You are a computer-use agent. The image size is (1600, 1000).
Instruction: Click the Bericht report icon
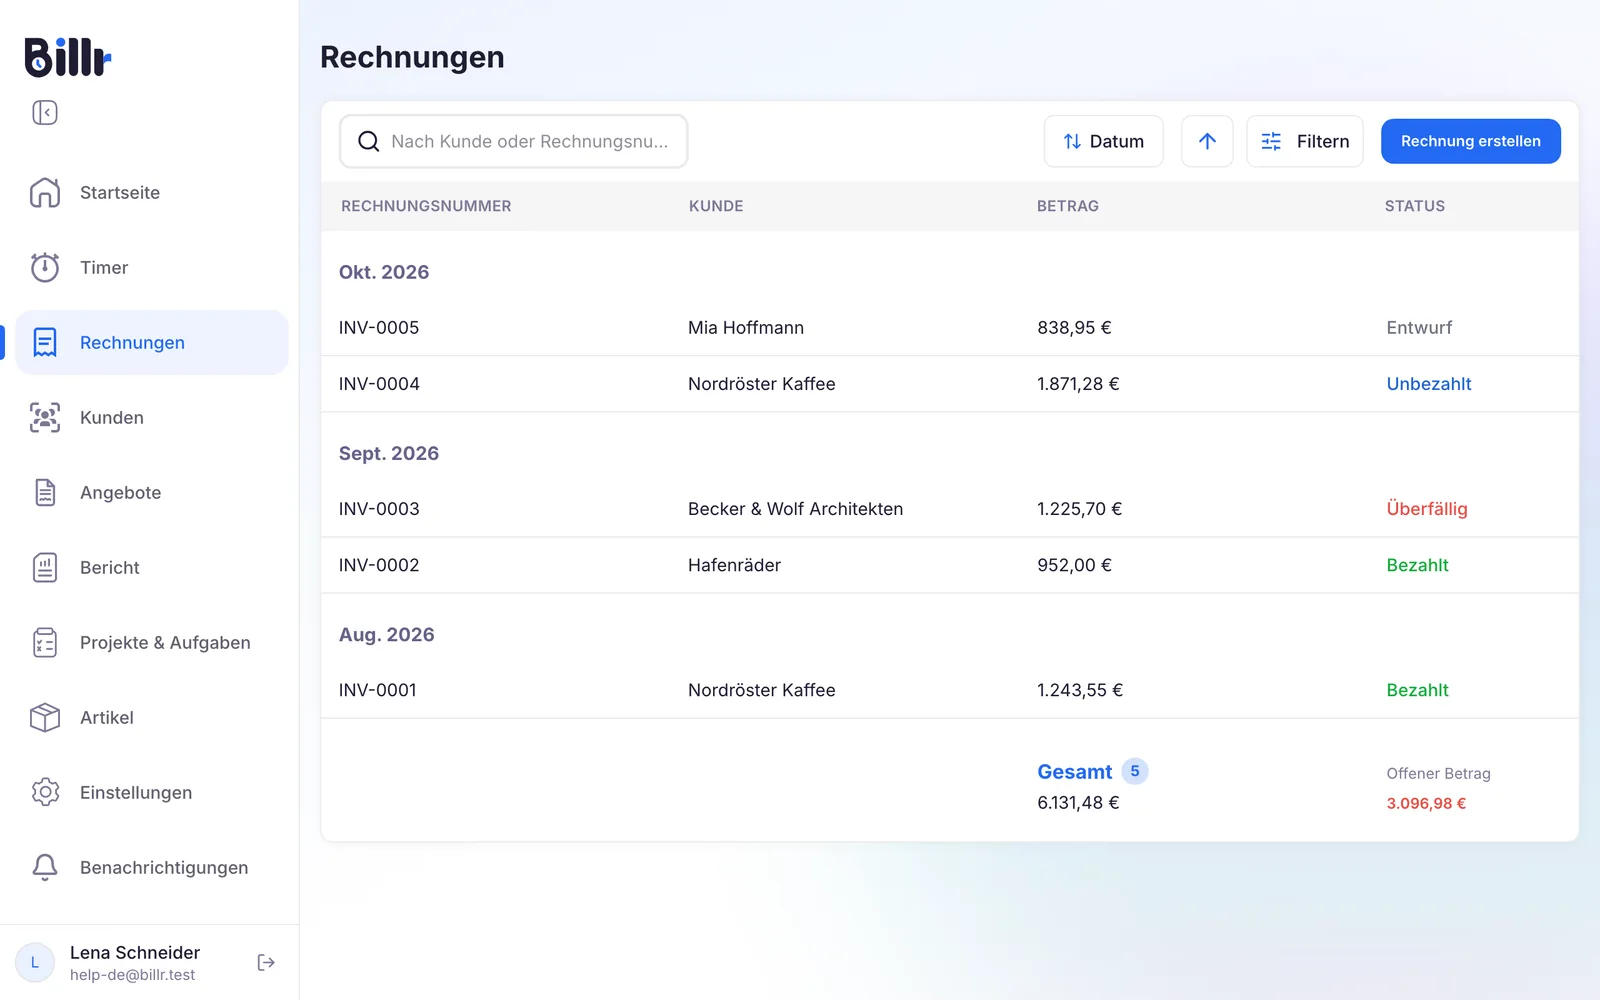coord(45,567)
